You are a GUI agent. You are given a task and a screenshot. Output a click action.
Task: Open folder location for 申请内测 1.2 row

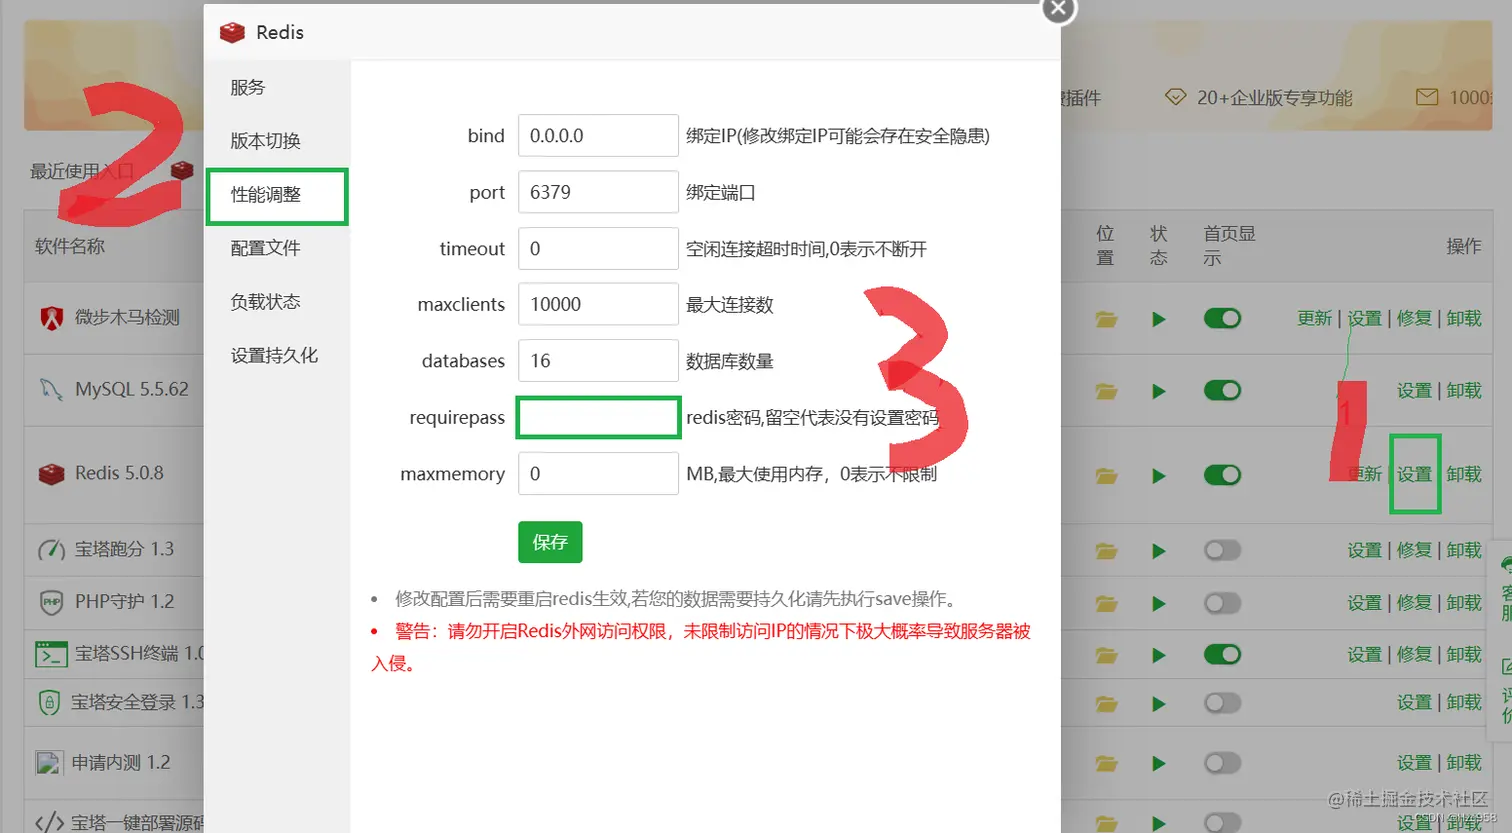pyautogui.click(x=1106, y=764)
